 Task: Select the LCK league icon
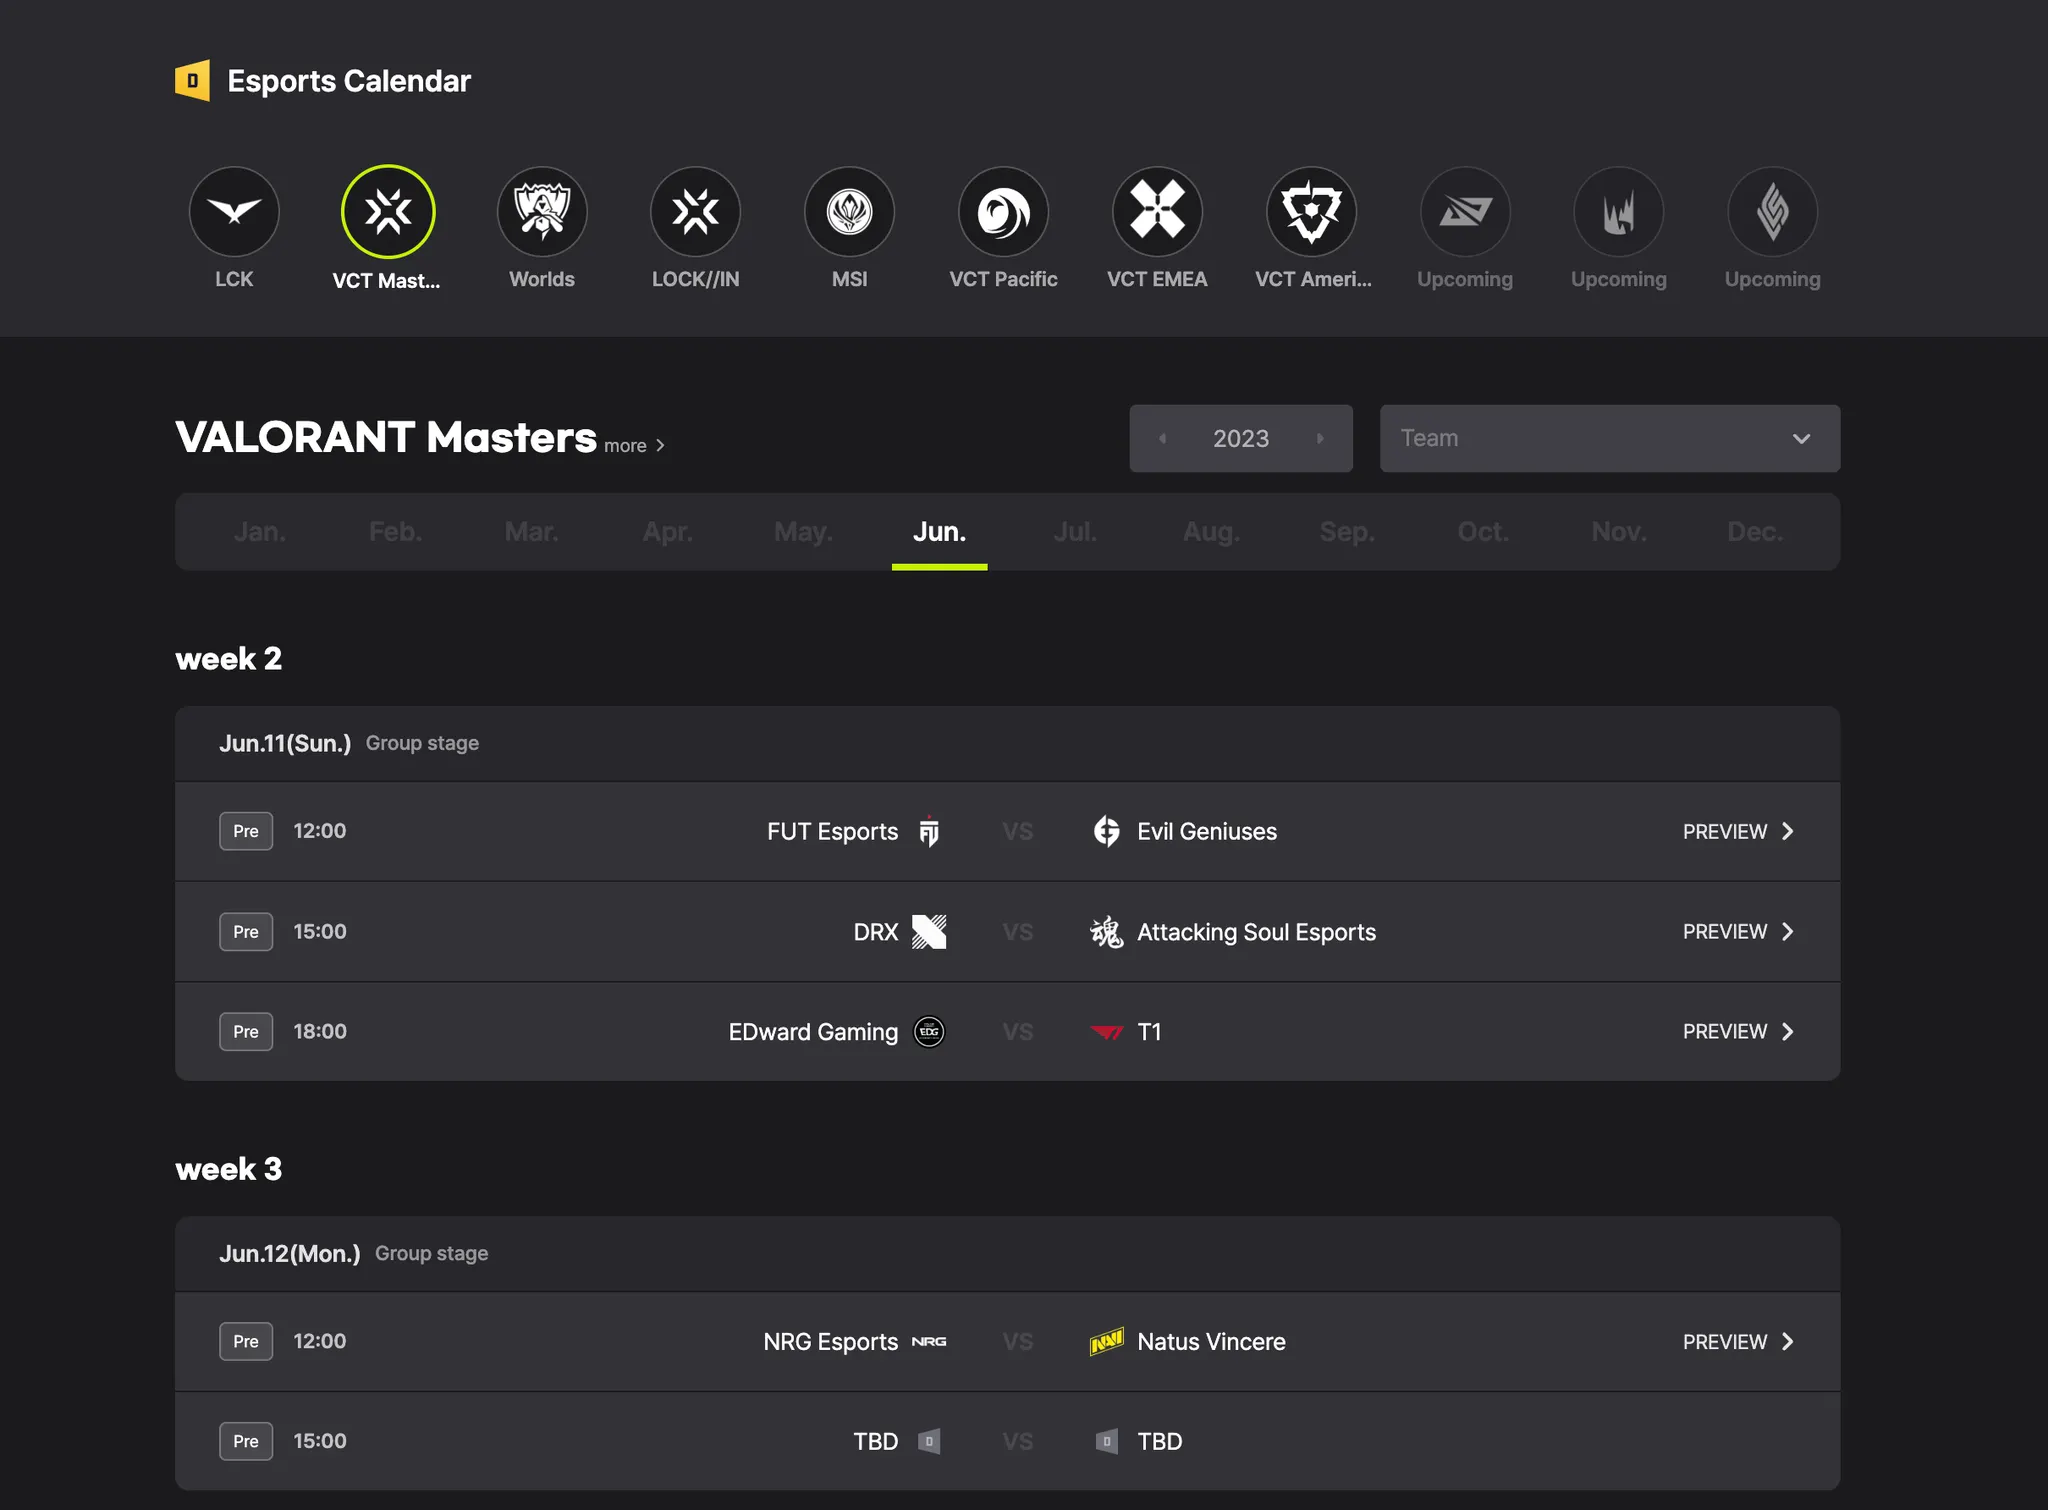(234, 212)
